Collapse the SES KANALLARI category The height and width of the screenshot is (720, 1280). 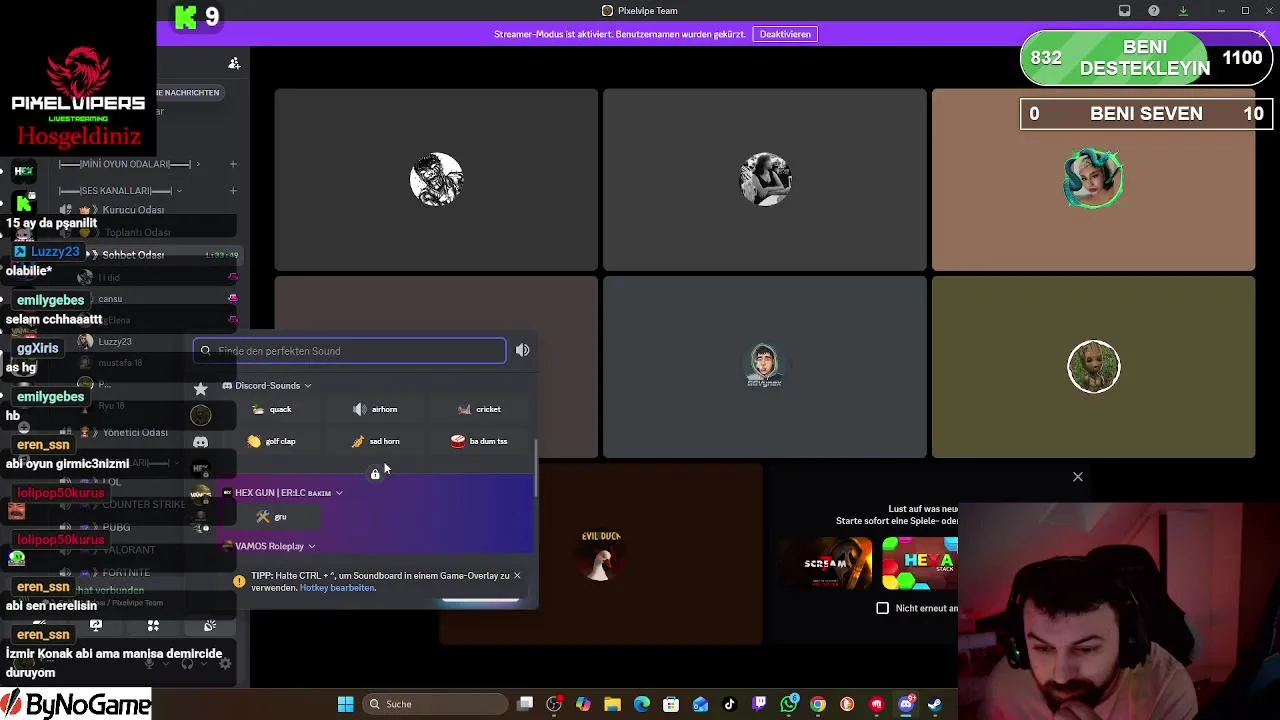[x=120, y=190]
